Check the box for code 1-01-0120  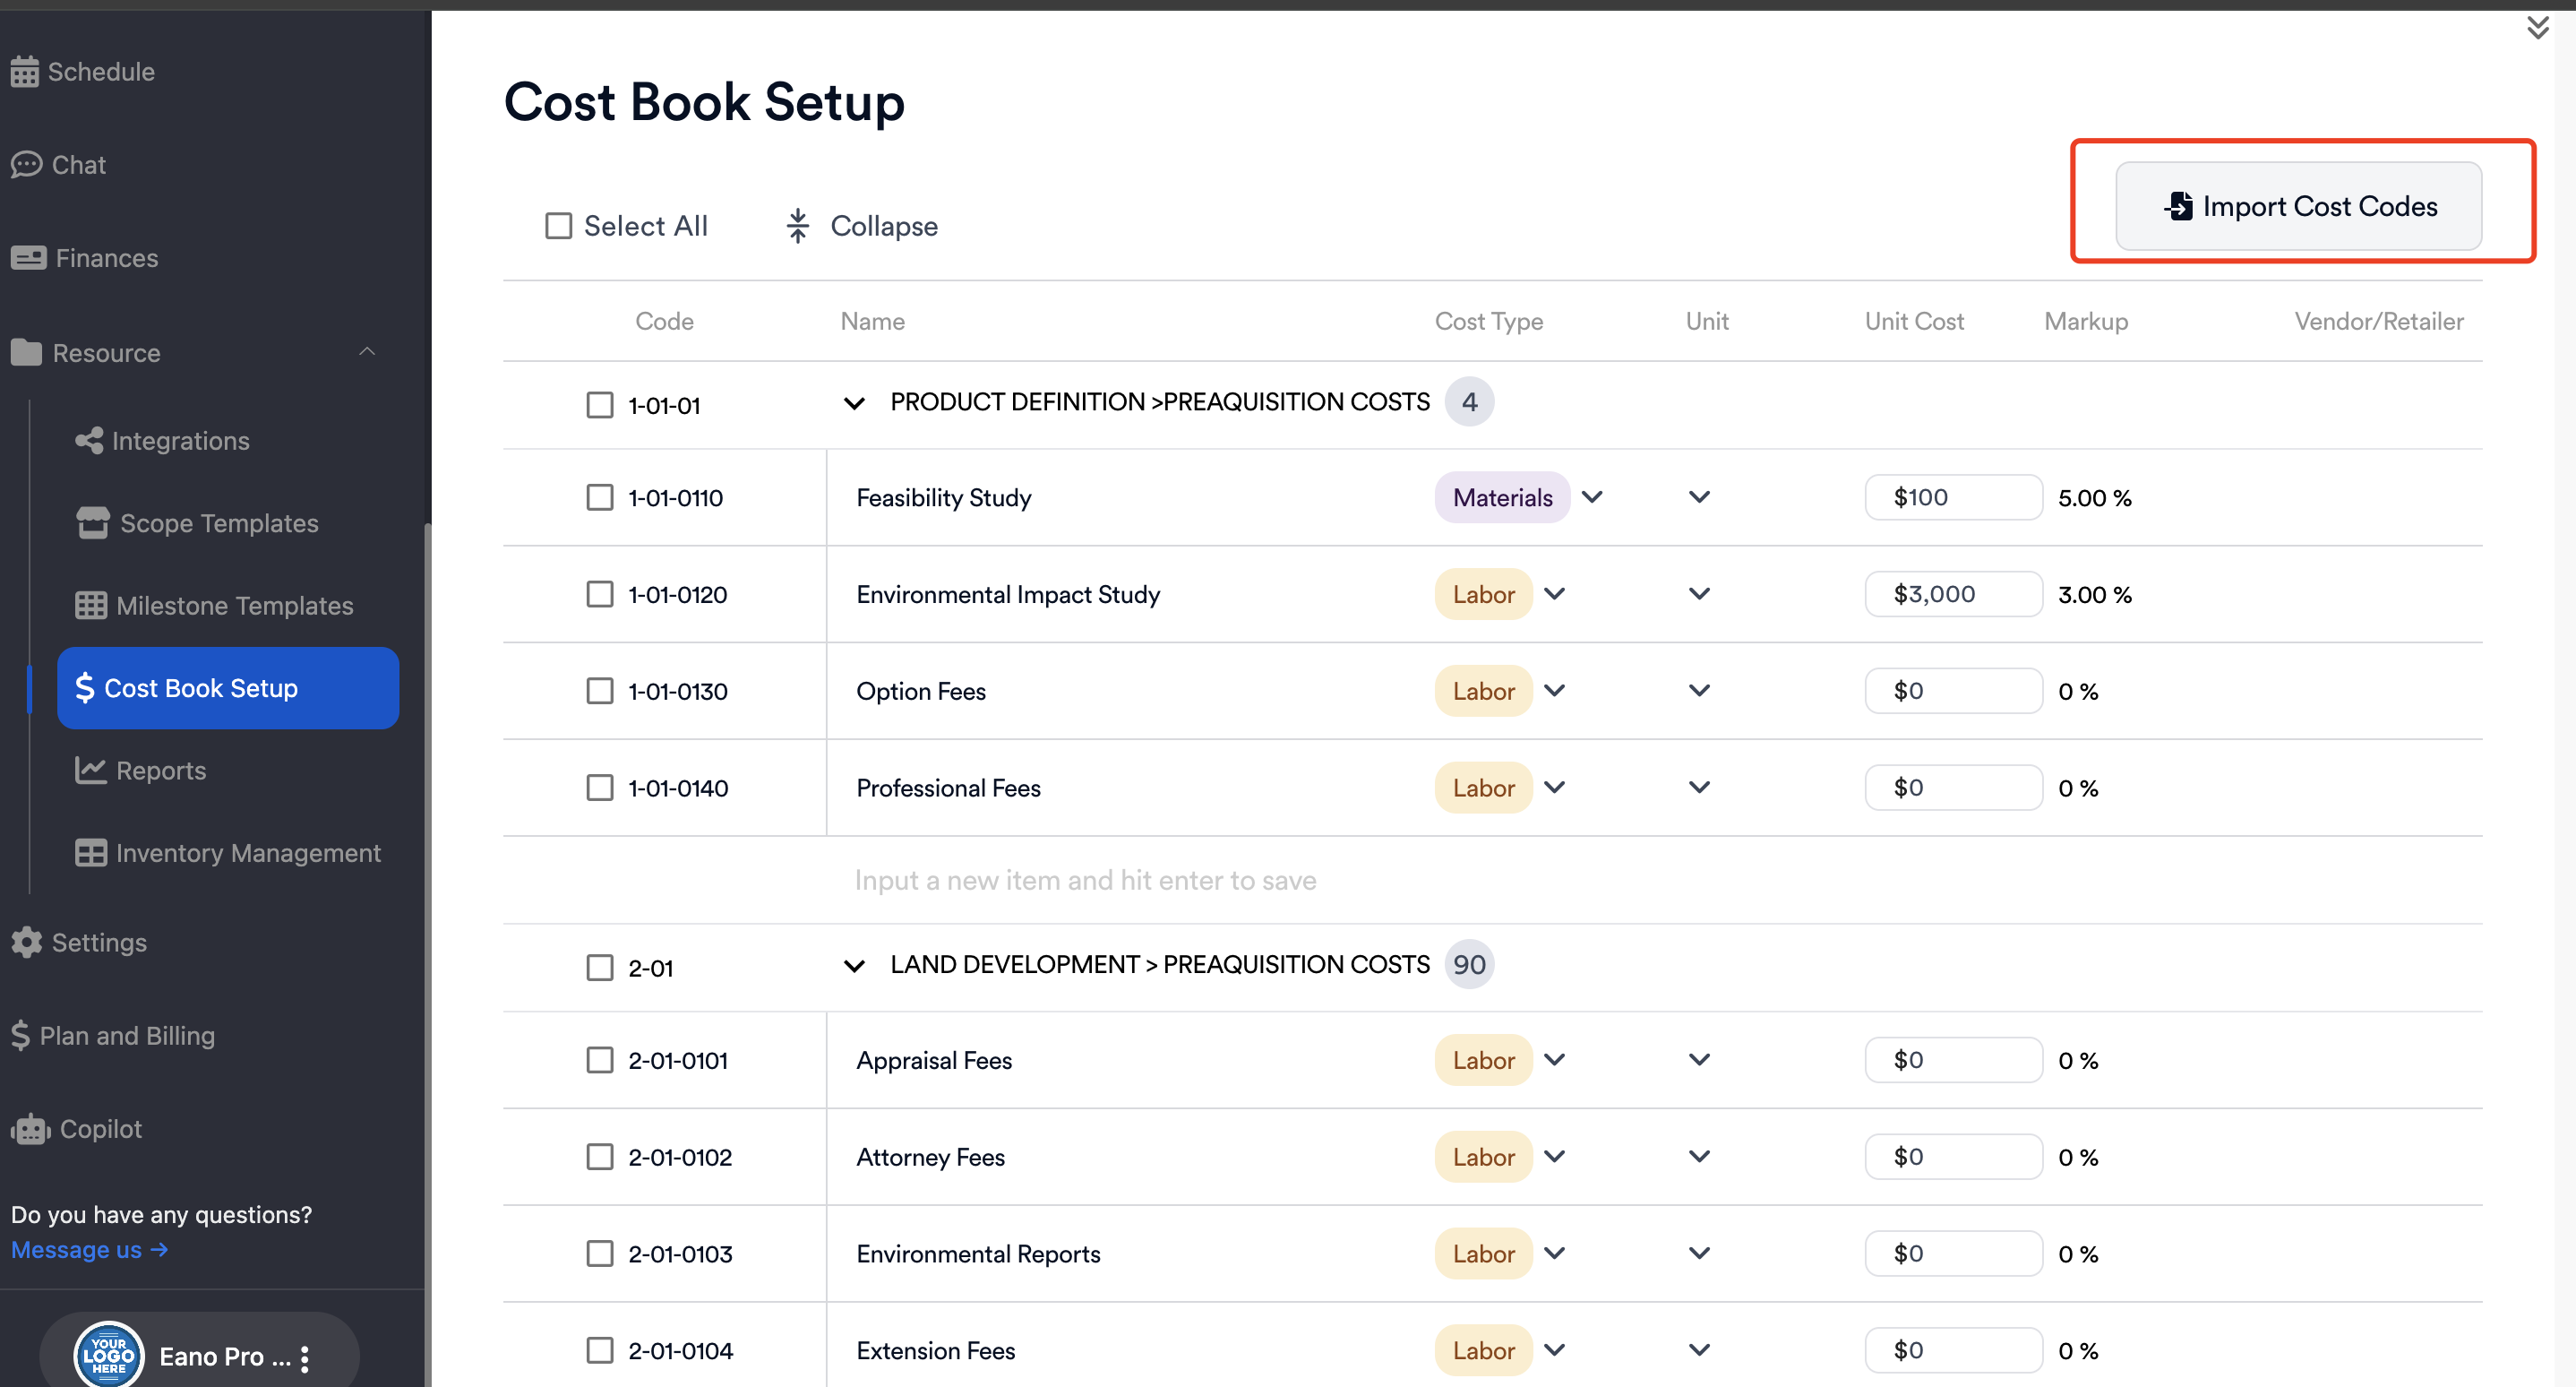pyautogui.click(x=600, y=594)
